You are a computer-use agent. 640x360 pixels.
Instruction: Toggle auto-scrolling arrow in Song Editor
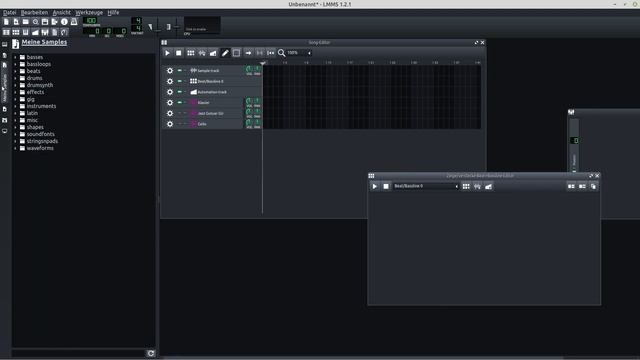point(248,53)
